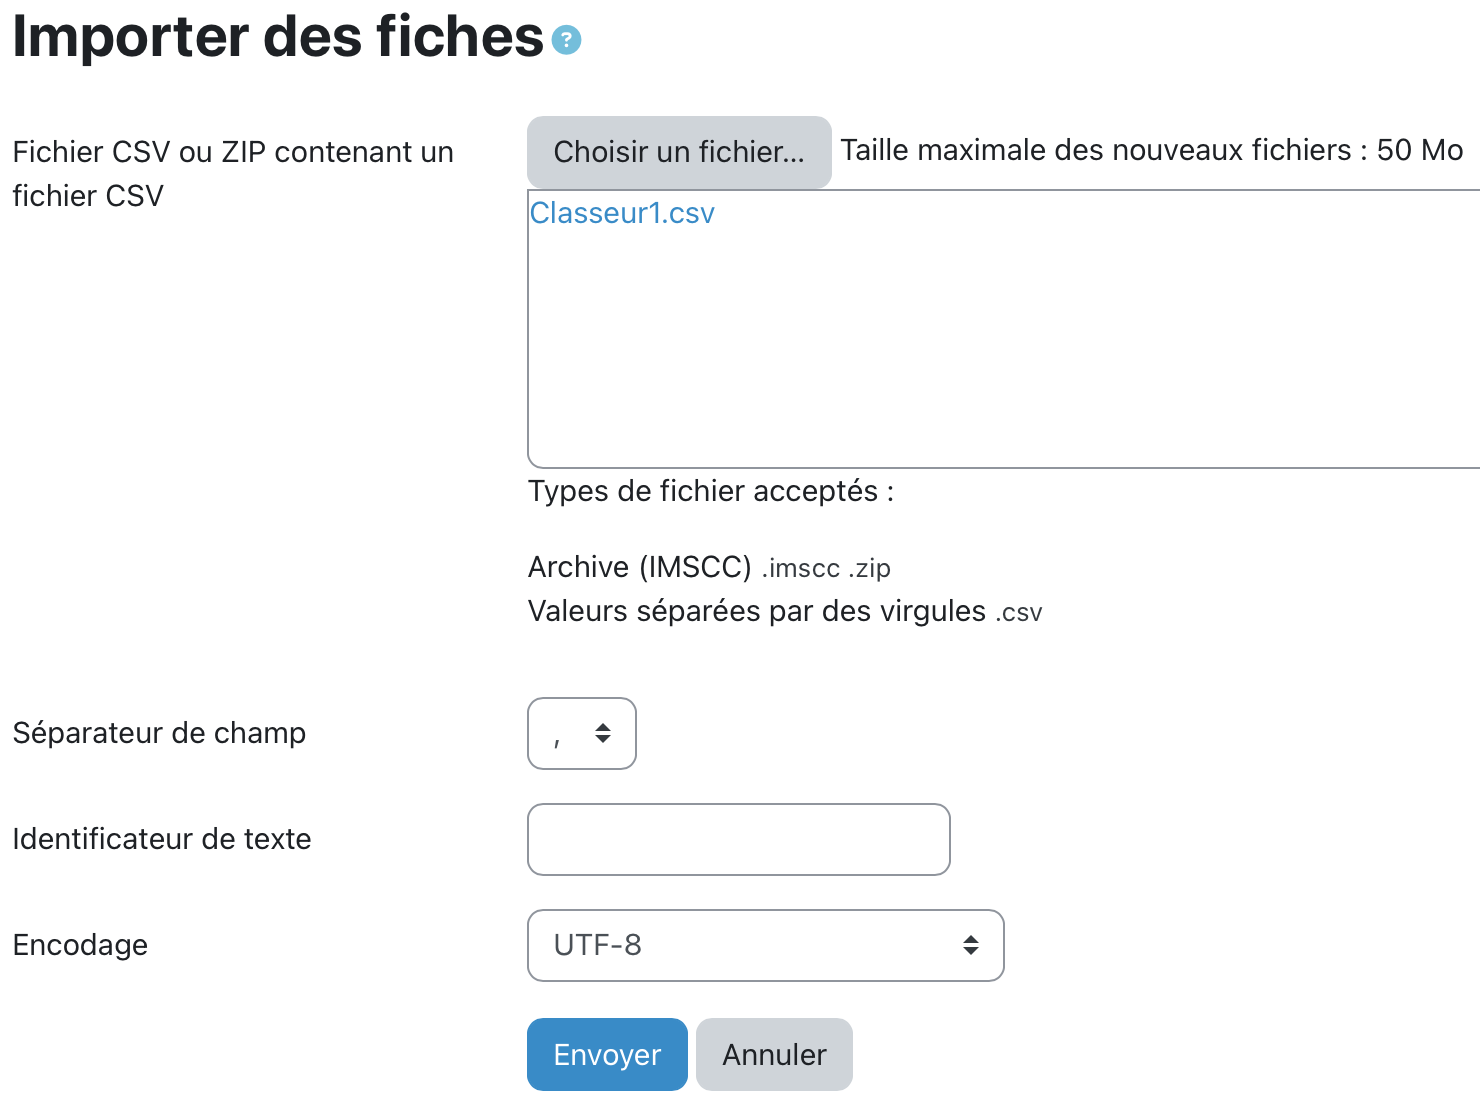Open help for Importer des fiches
This screenshot has height=1112, width=1480.
566,40
